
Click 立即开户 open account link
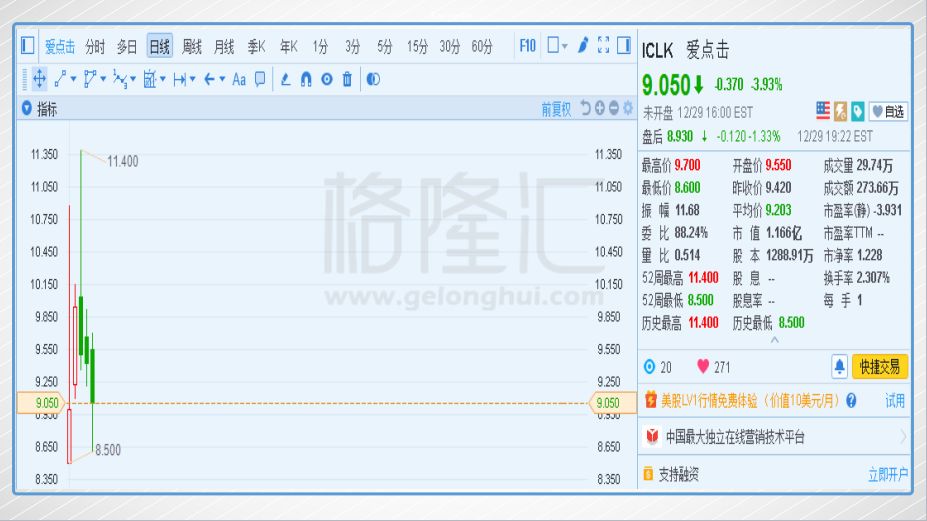pyautogui.click(x=888, y=474)
